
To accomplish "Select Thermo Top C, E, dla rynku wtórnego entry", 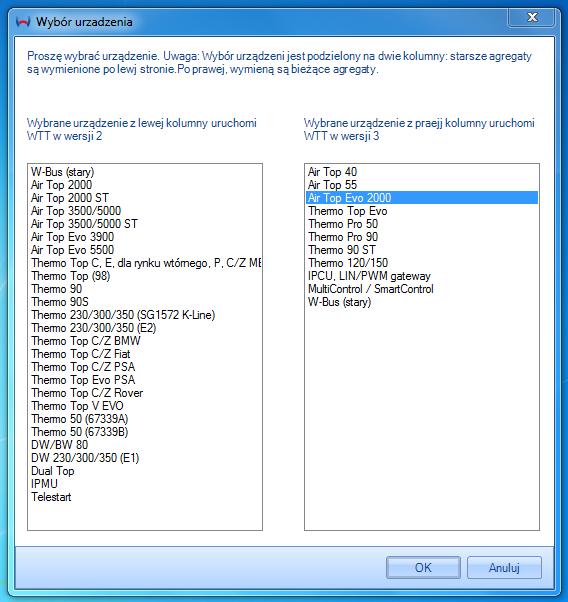I will [x=146, y=263].
